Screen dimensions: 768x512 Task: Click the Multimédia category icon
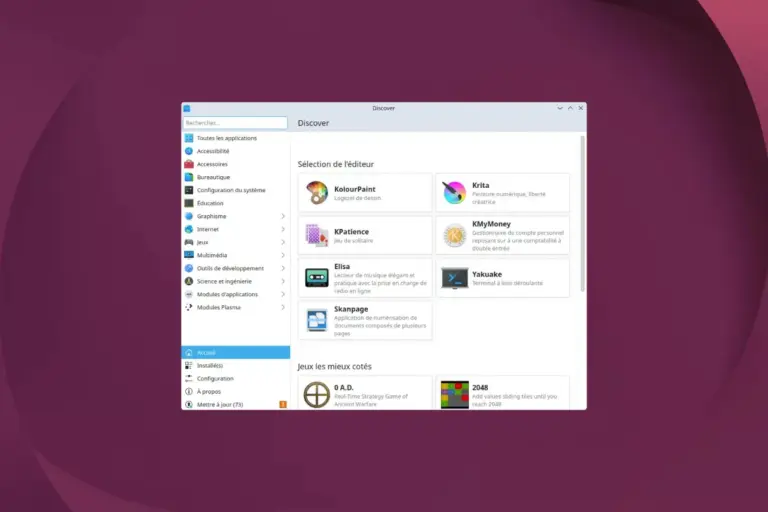tap(189, 255)
